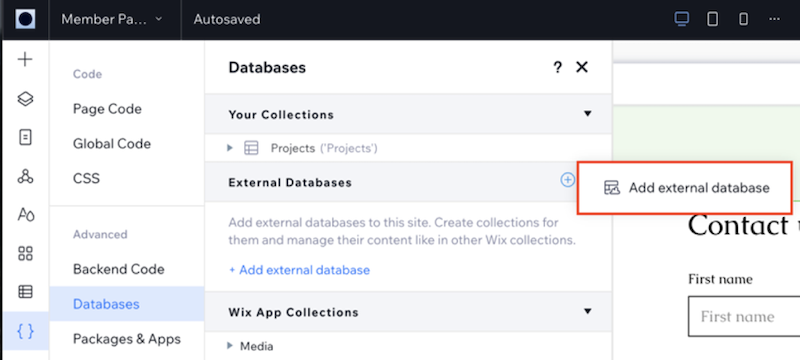This screenshot has height=360, width=800.
Task: Open Global Code in the sidebar
Action: (112, 143)
